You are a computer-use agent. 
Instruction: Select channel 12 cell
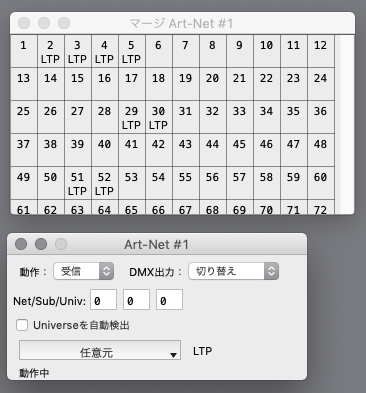point(321,51)
